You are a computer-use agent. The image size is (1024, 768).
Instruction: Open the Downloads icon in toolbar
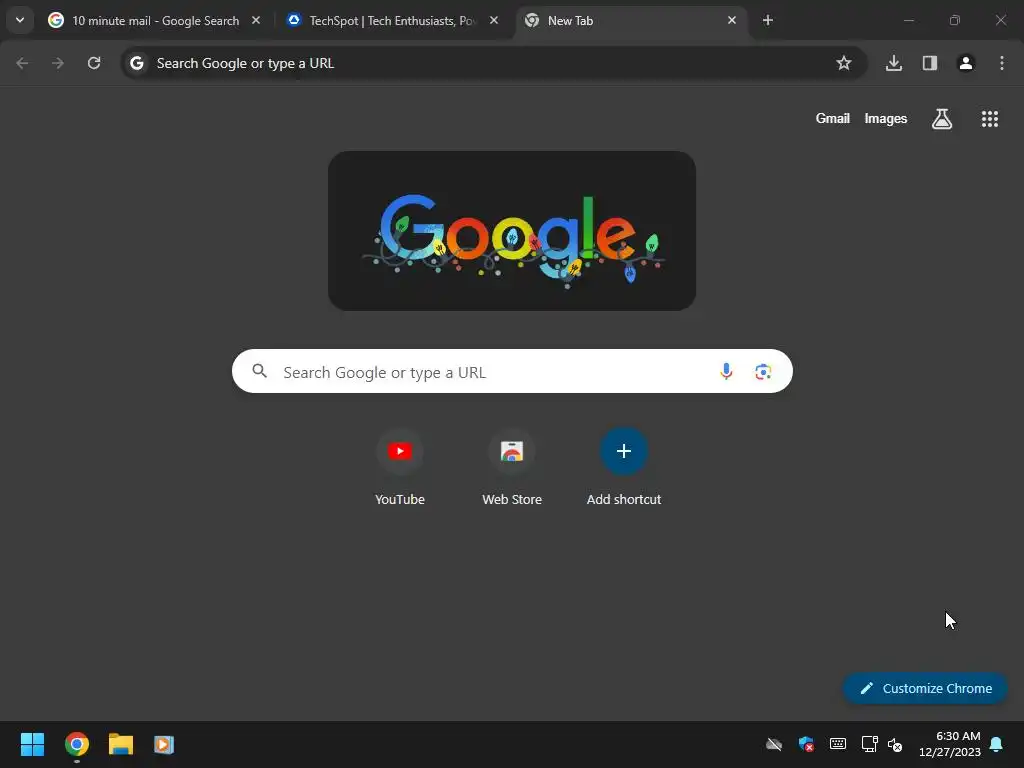(894, 63)
